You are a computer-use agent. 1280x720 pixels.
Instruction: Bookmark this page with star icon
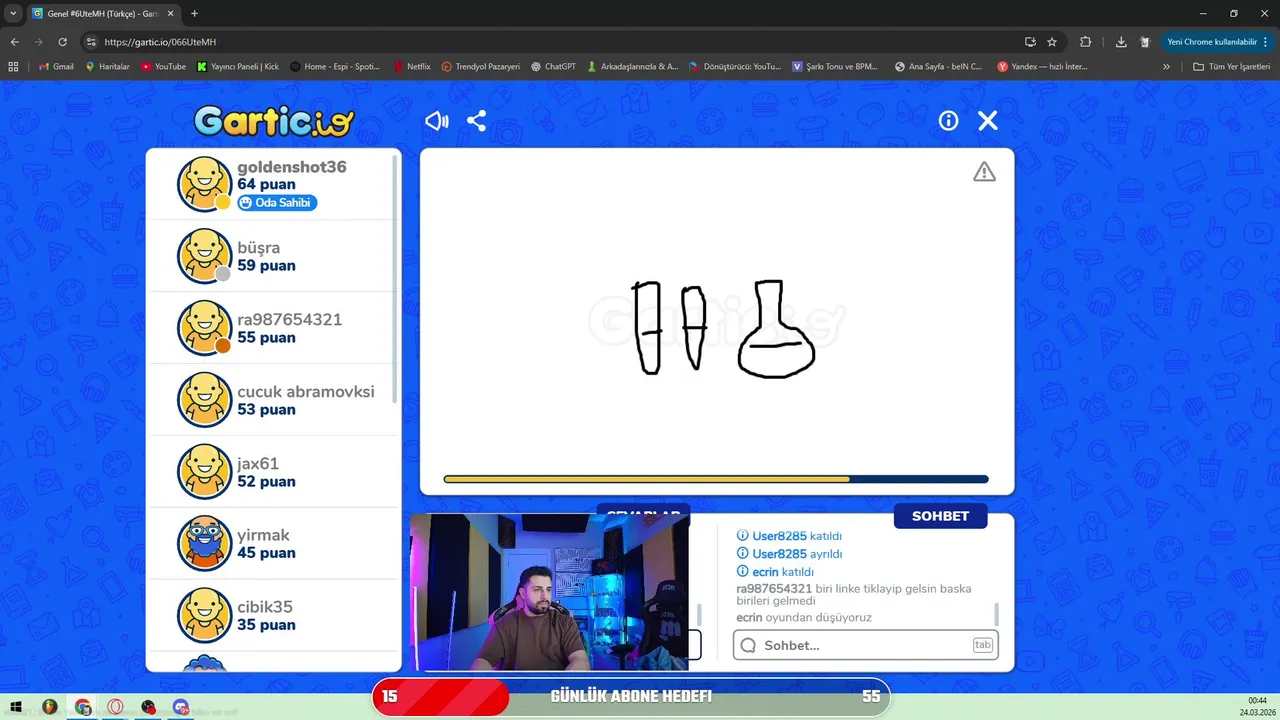click(1052, 42)
